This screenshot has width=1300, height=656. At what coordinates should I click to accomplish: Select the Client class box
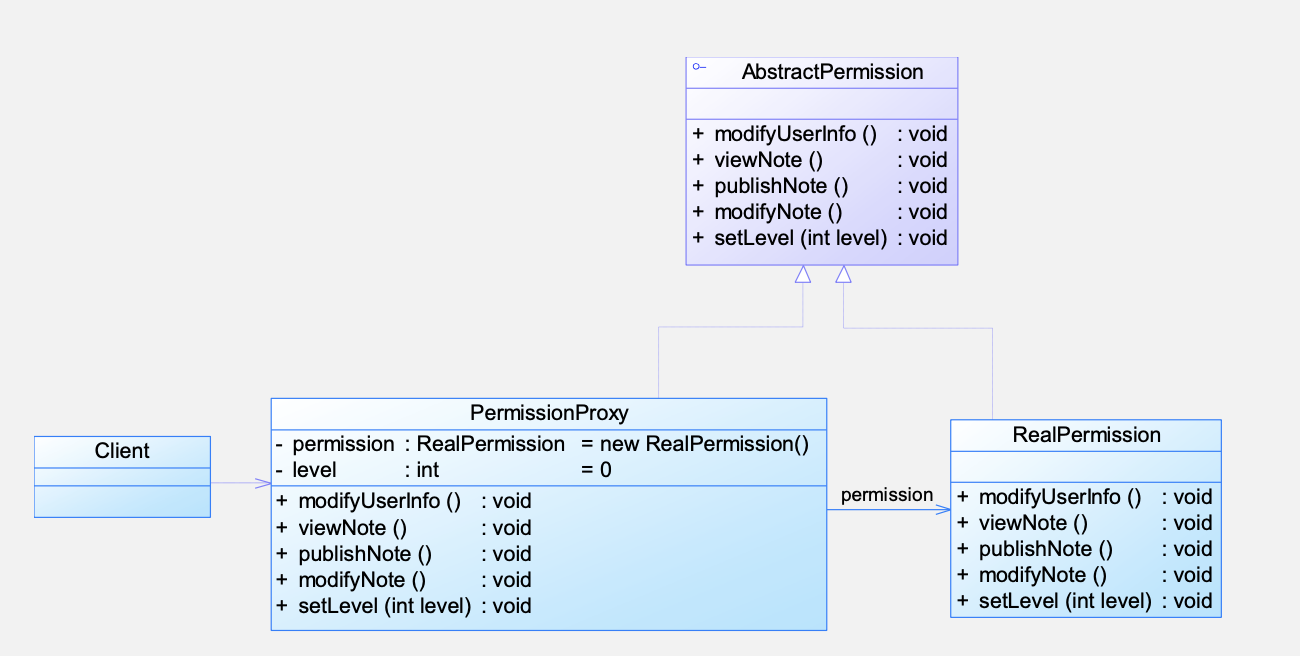(x=122, y=477)
